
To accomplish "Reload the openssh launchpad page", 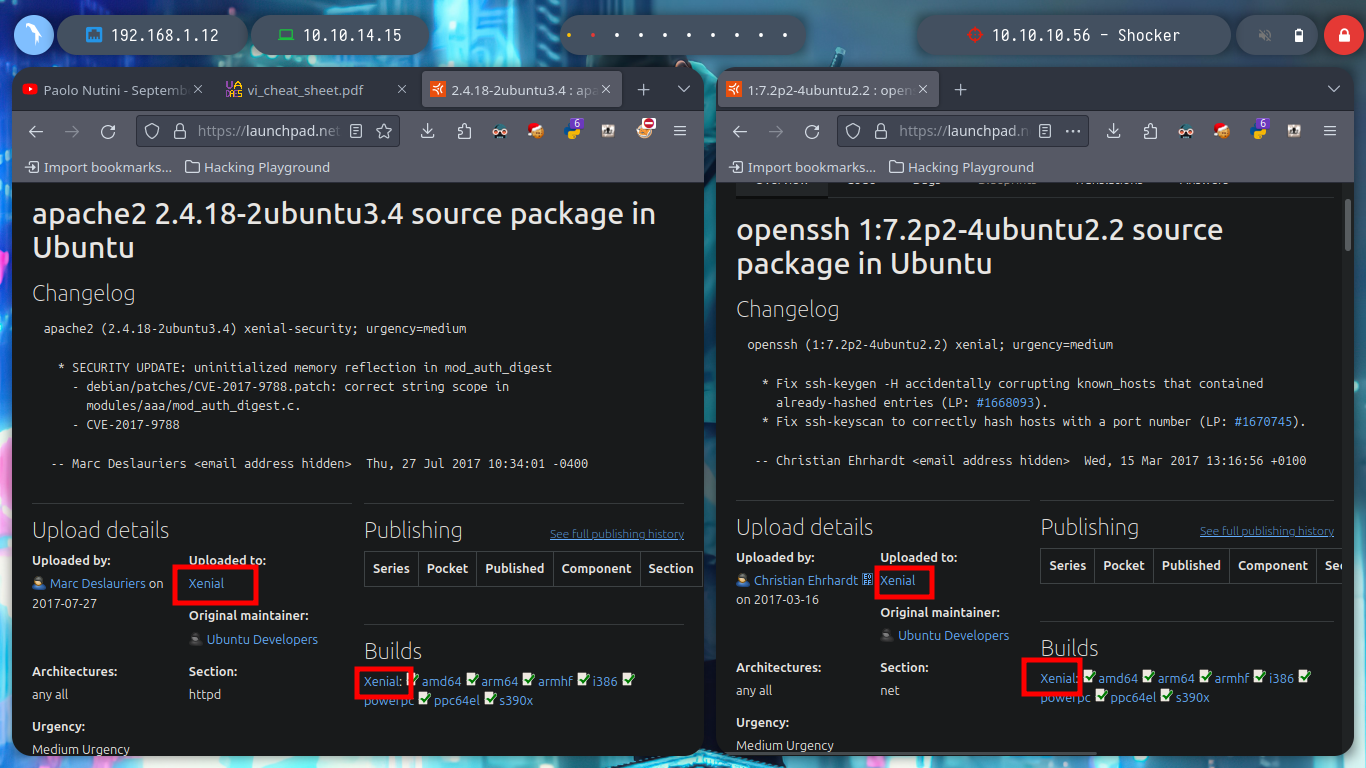I will click(812, 131).
